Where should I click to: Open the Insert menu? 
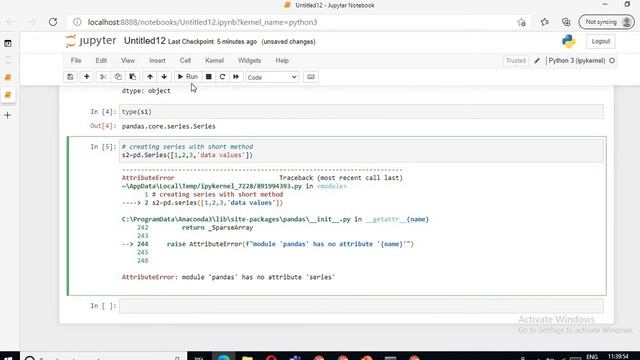coord(157,60)
